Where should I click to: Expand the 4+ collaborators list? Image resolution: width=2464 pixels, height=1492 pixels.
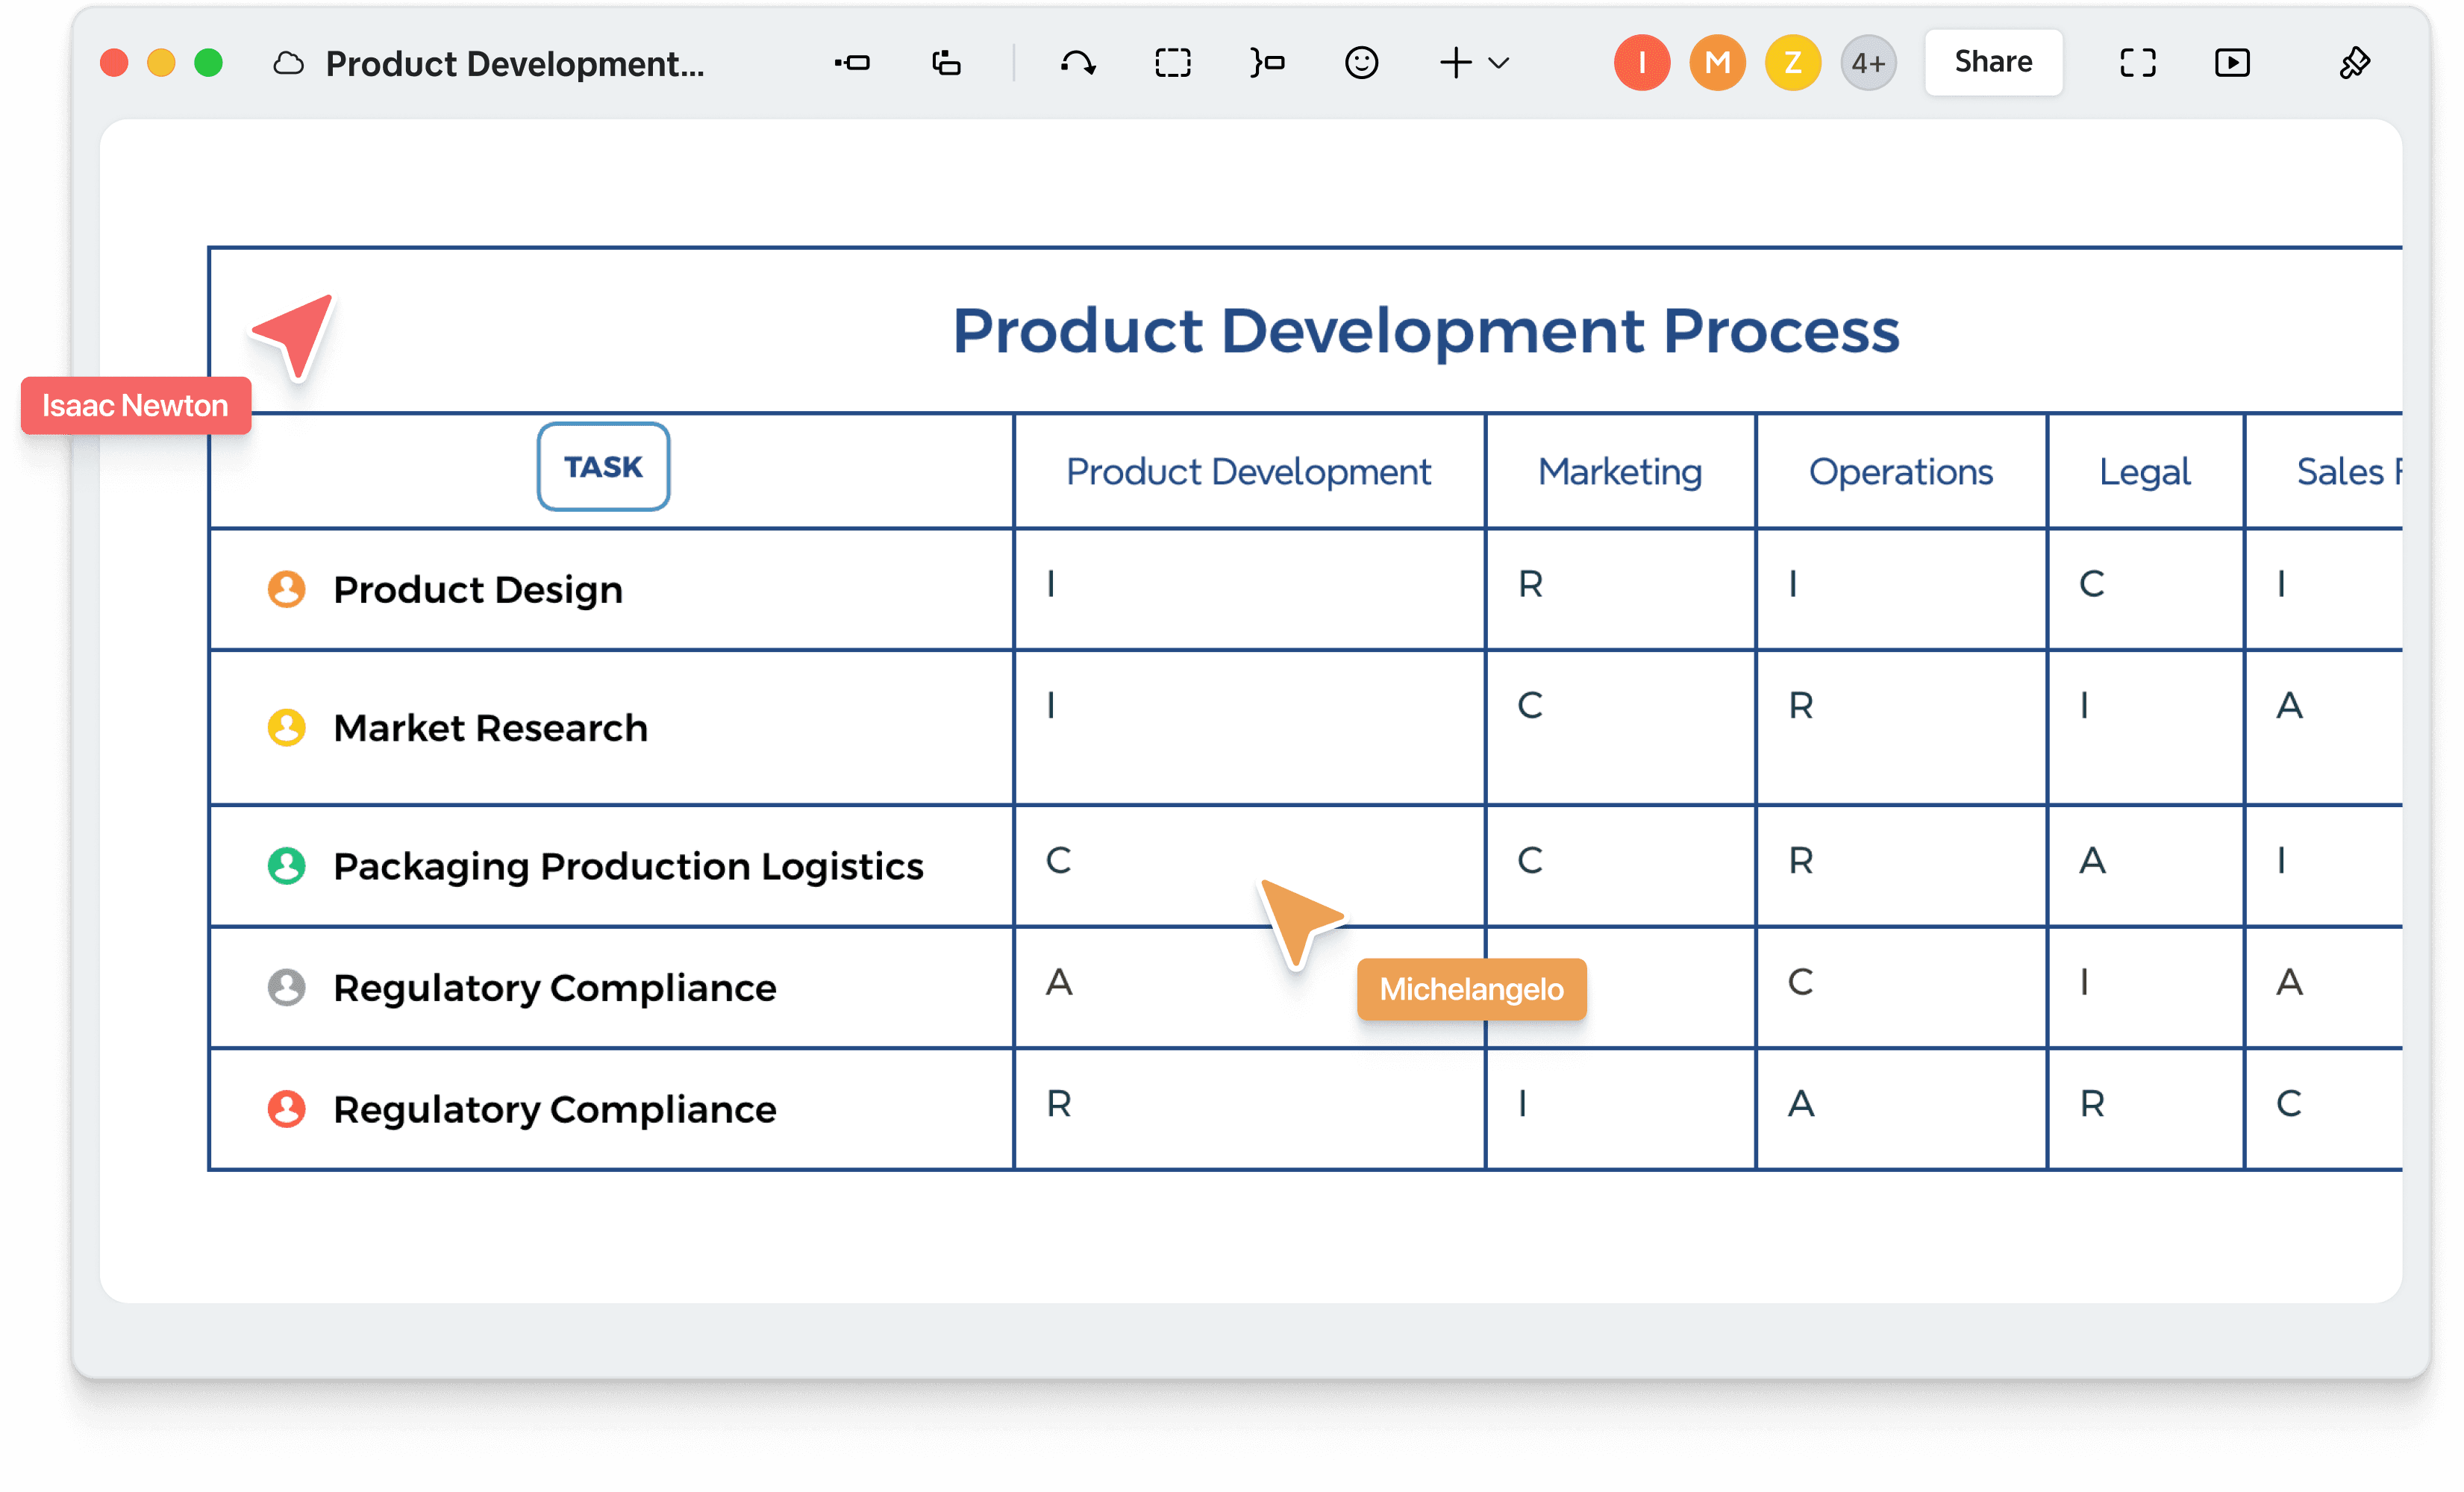pos(1868,62)
